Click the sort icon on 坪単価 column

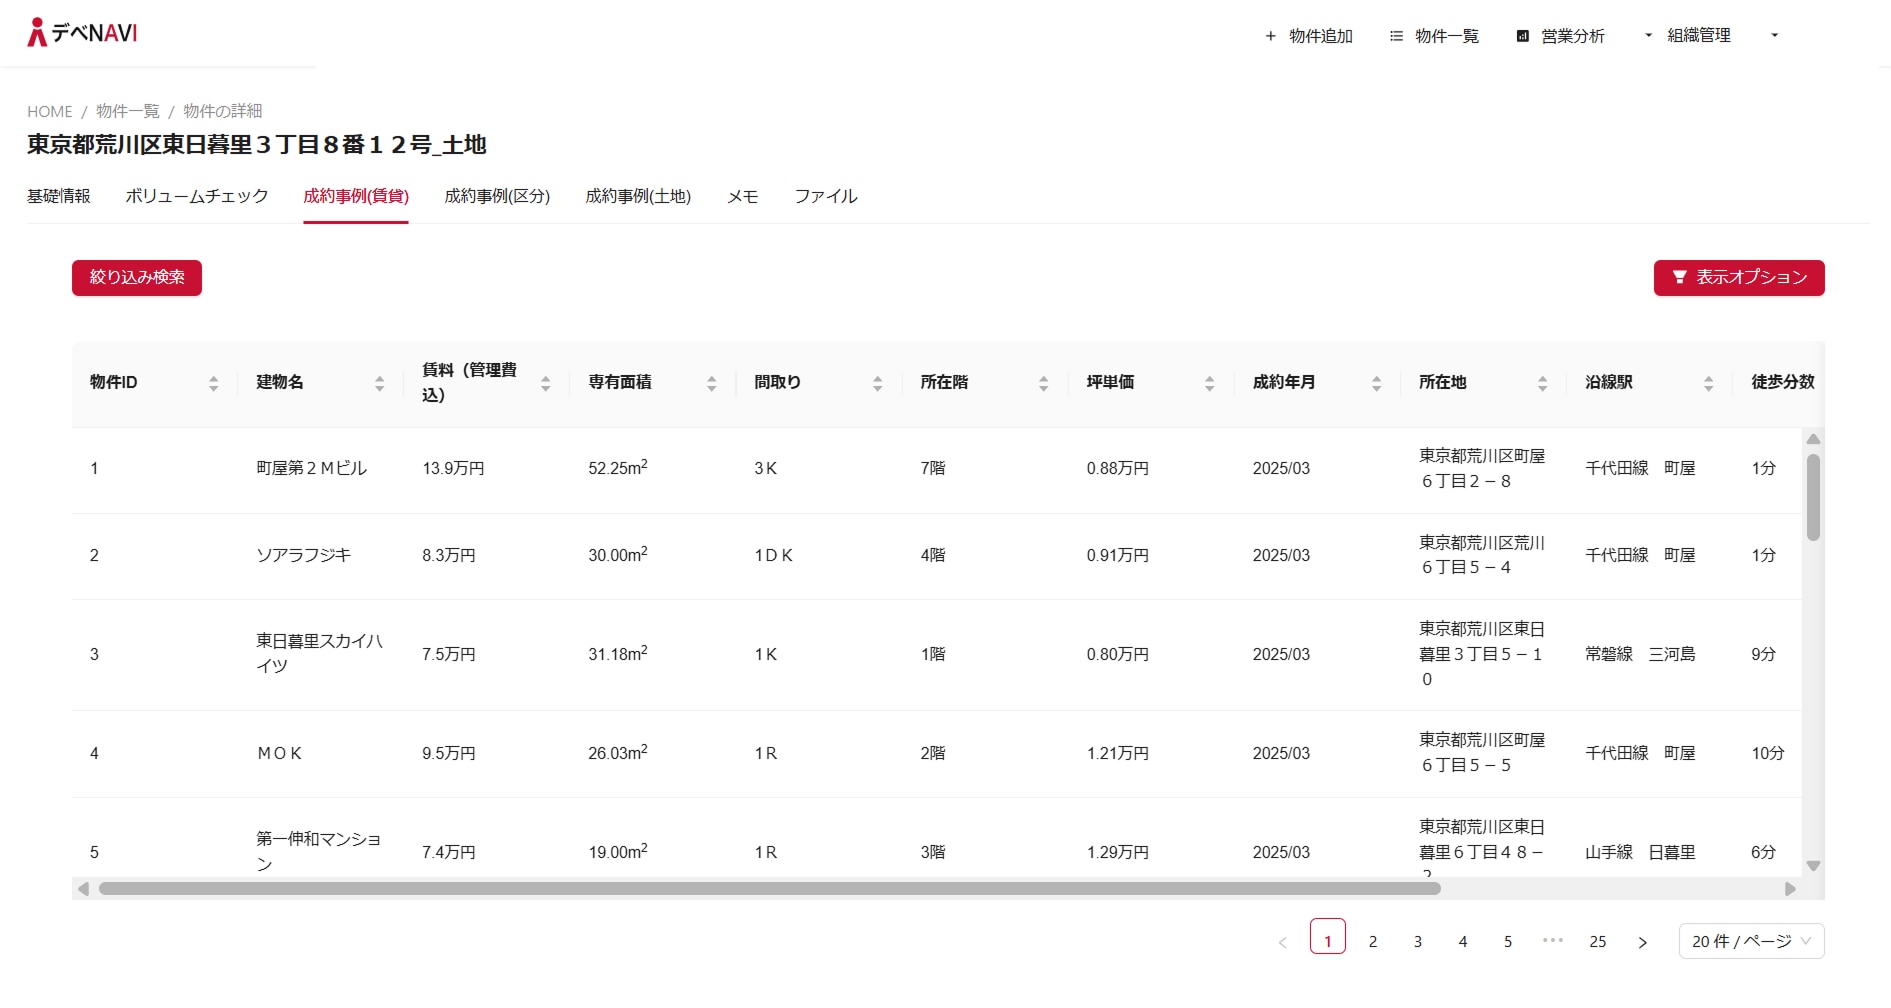point(1210,382)
